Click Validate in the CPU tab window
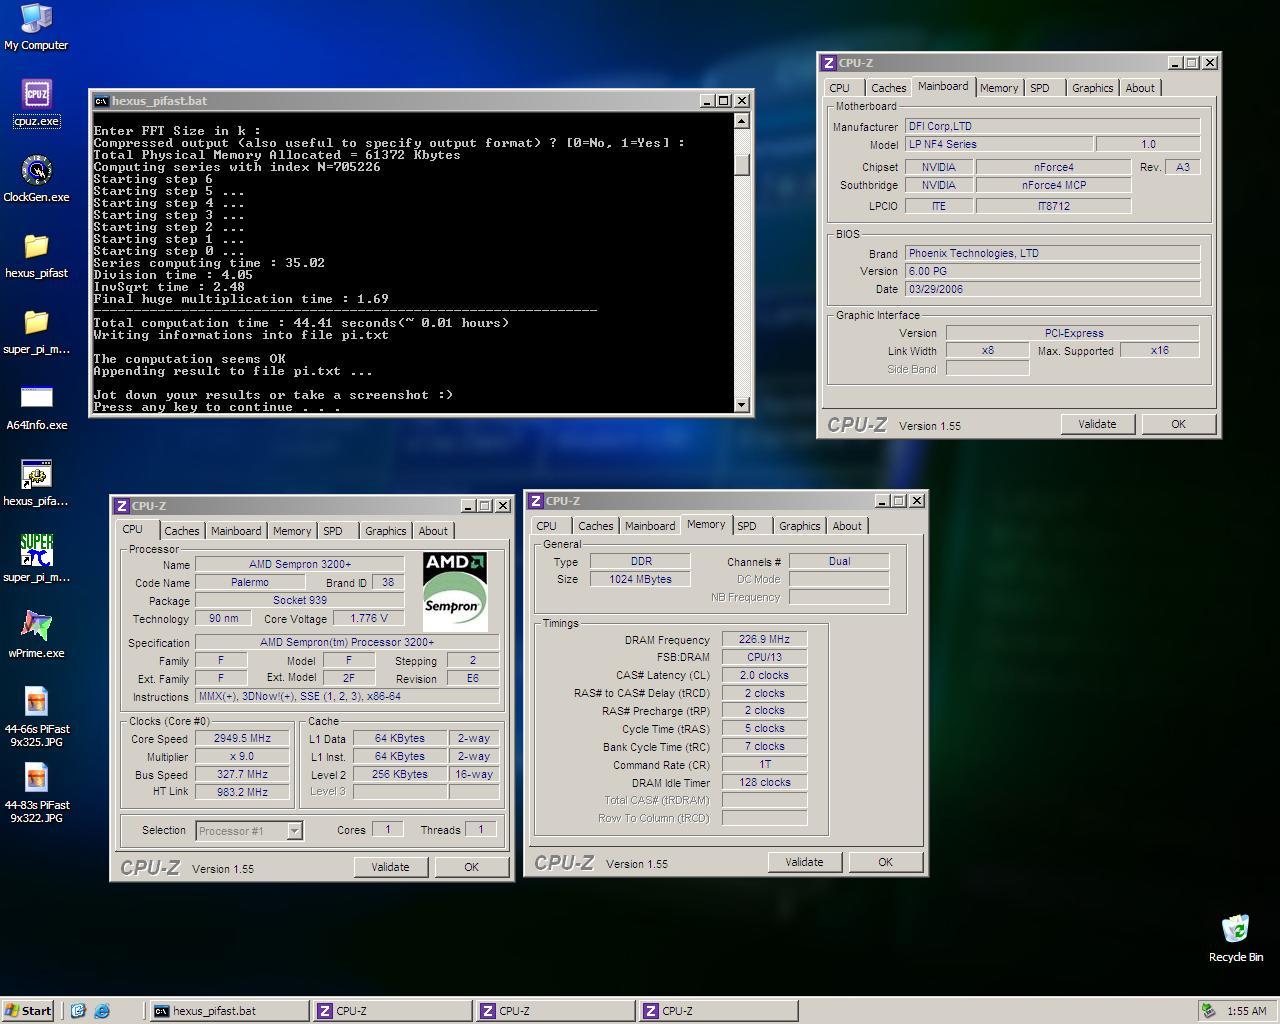The image size is (1280, 1024). click(x=390, y=867)
